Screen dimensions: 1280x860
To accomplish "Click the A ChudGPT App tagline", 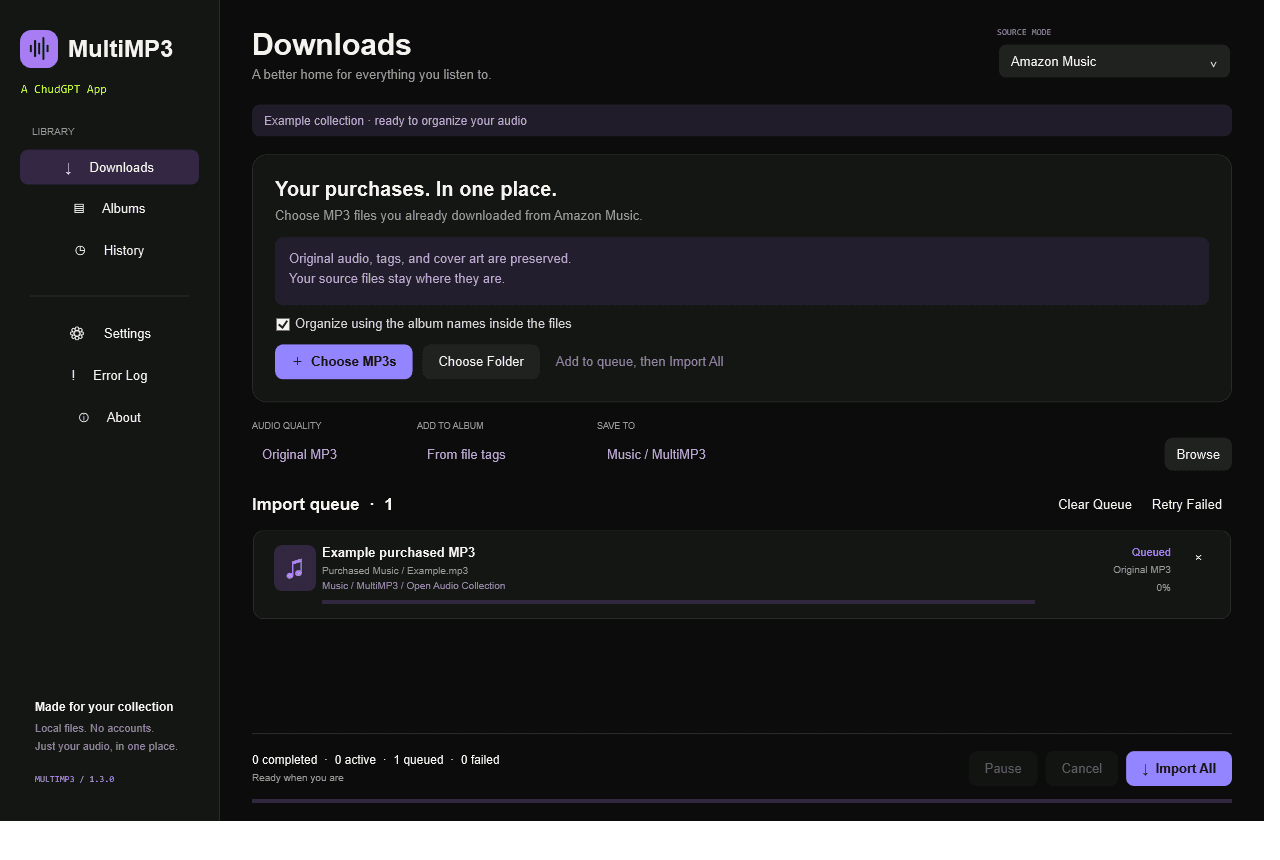I will click(64, 90).
